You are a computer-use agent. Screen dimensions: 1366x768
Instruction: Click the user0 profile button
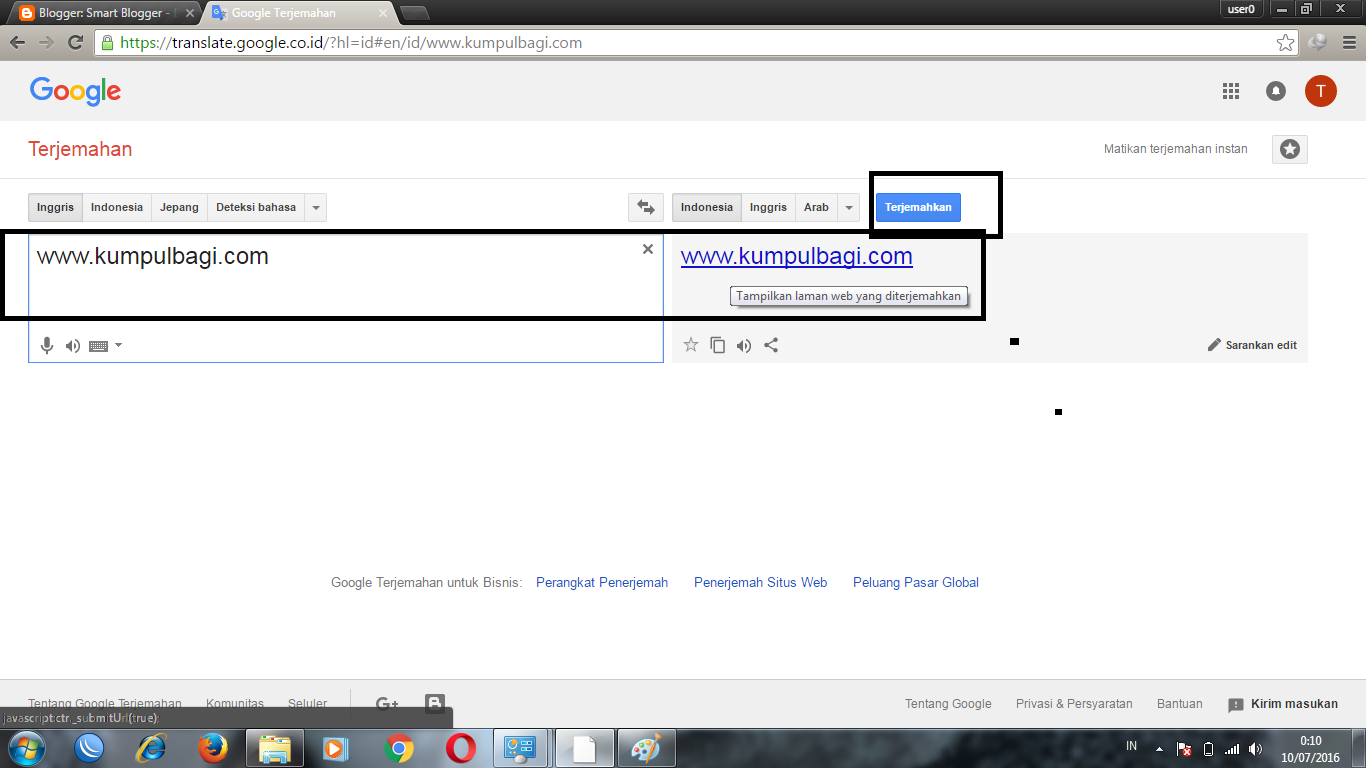point(1241,9)
